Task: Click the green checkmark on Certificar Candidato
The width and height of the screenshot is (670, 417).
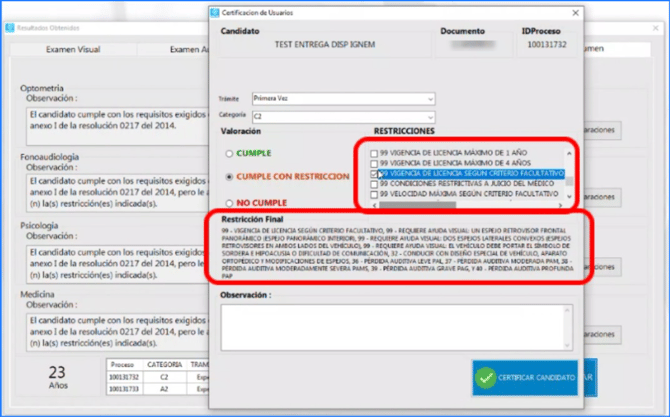Action: (x=486, y=377)
